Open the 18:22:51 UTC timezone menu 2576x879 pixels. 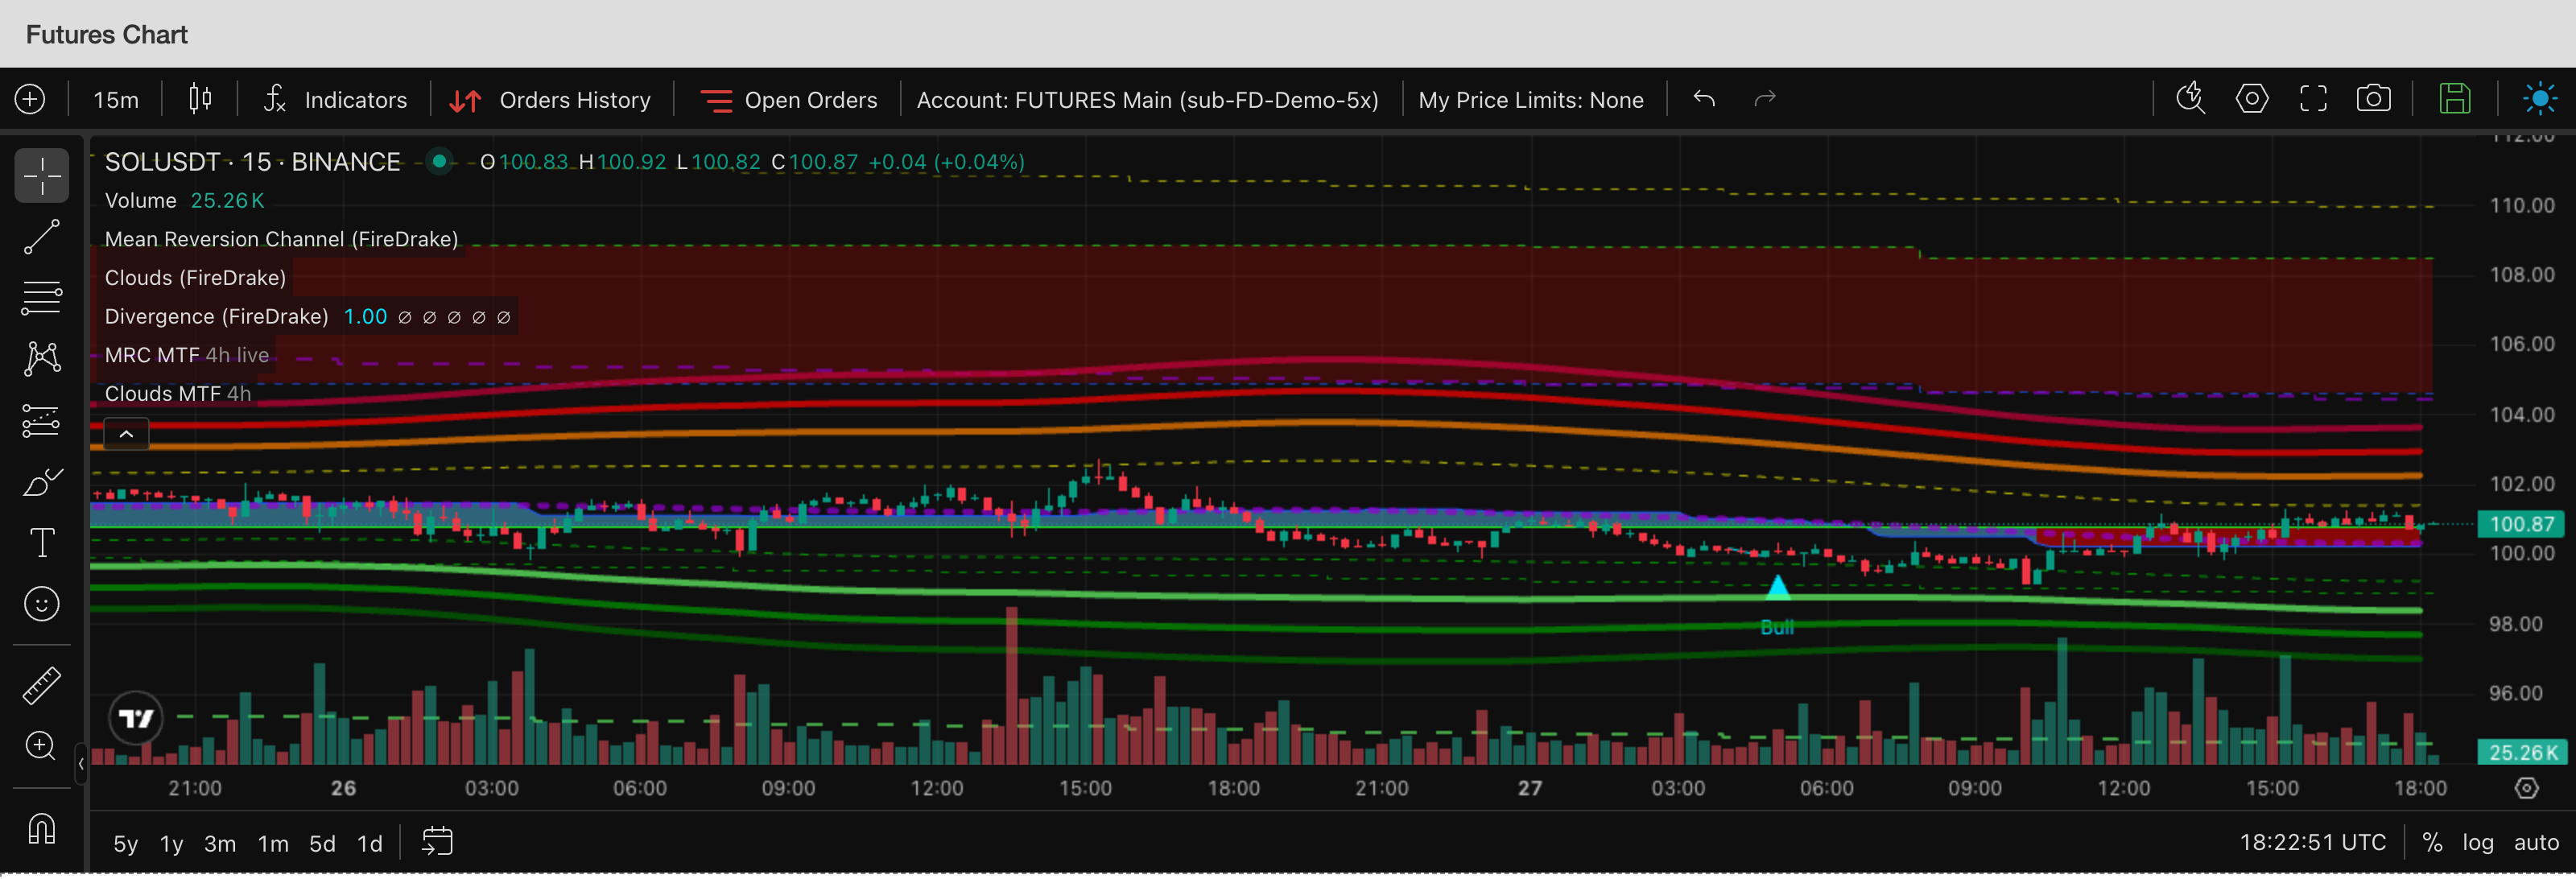tap(2312, 843)
